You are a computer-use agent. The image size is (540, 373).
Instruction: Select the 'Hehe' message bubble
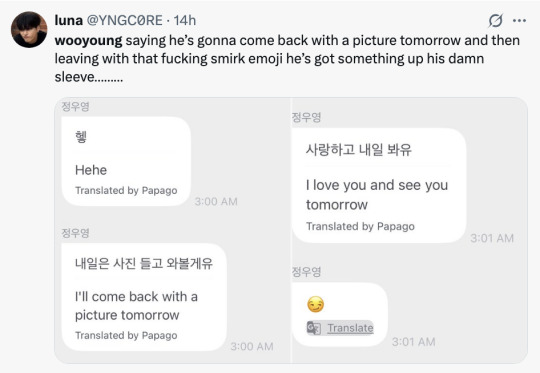(x=126, y=162)
